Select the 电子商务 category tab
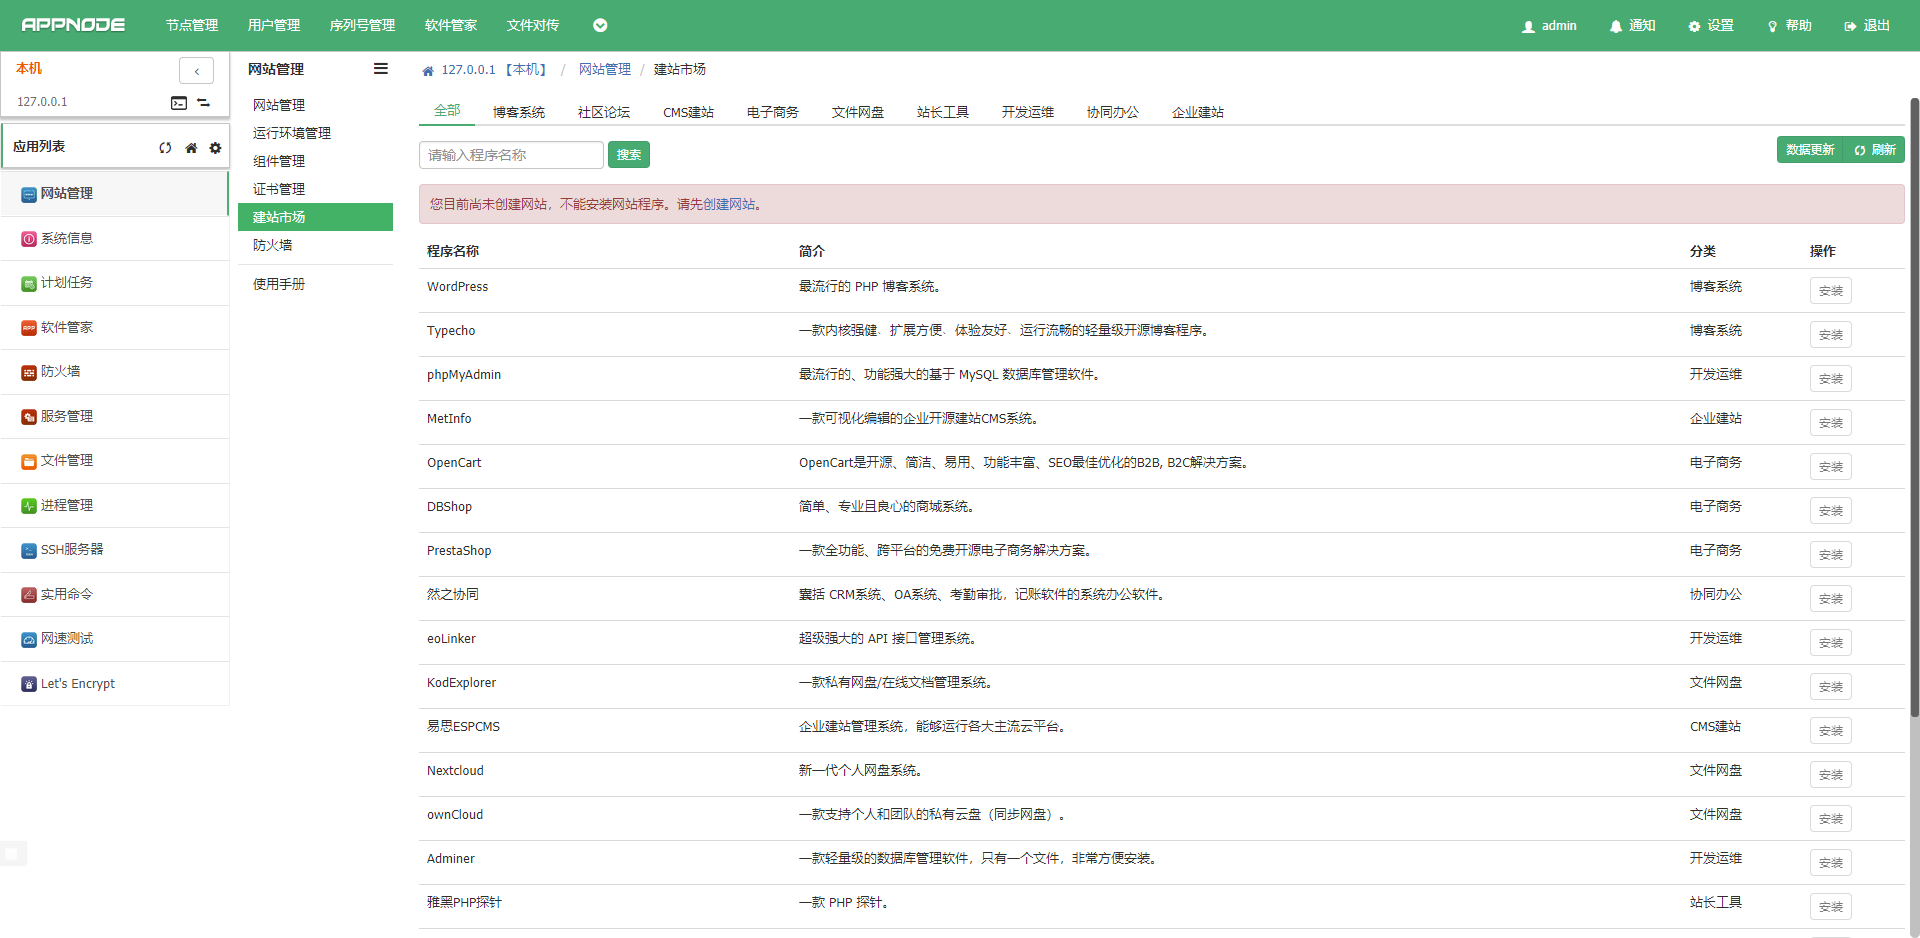 pyautogui.click(x=772, y=112)
